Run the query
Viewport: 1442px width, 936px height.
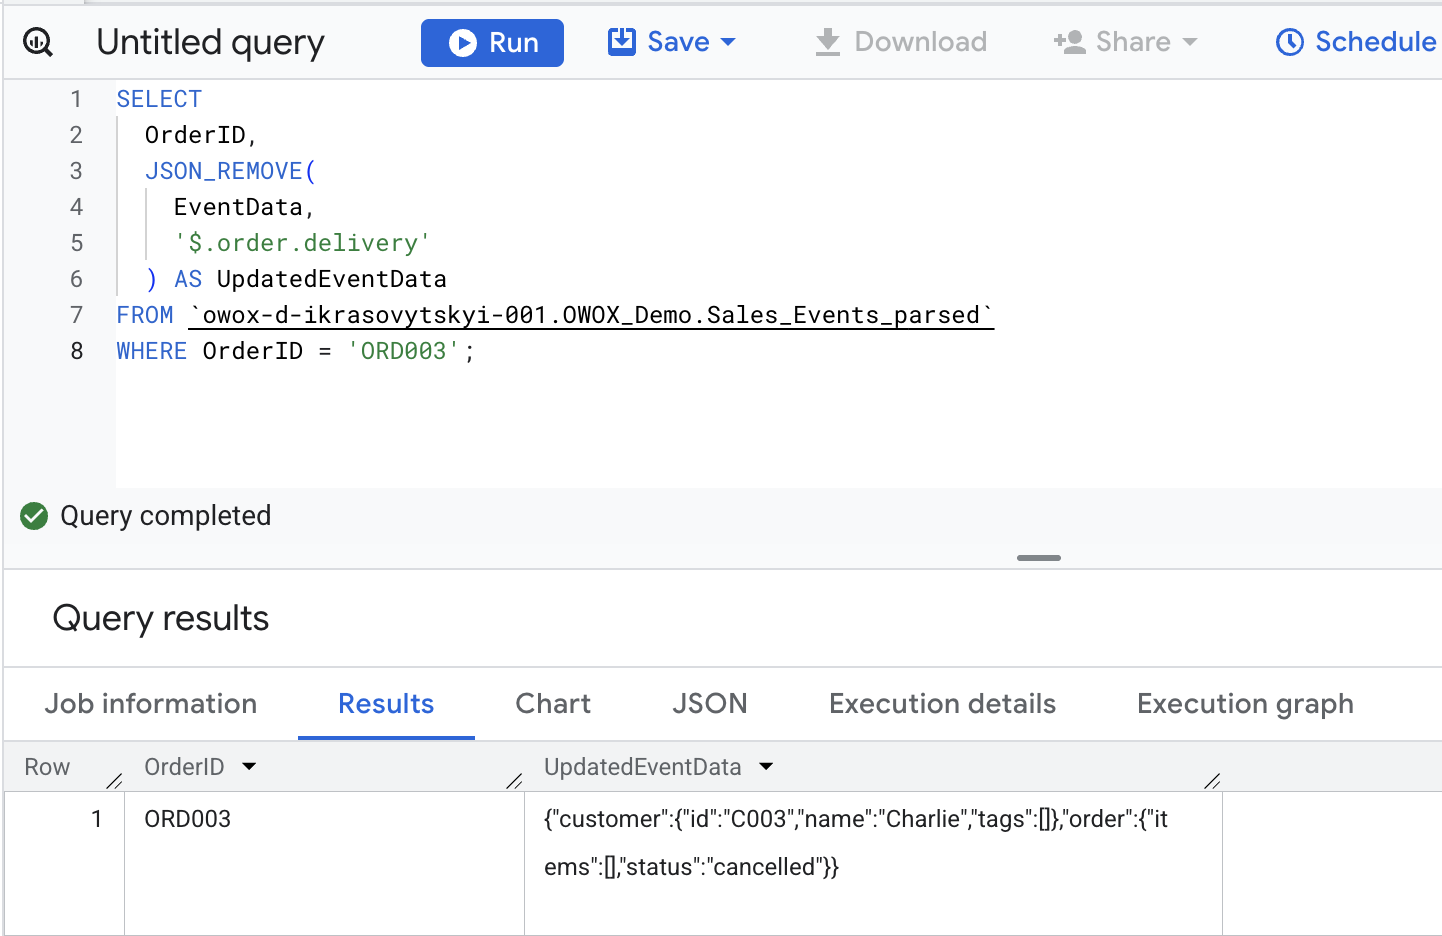click(x=492, y=43)
